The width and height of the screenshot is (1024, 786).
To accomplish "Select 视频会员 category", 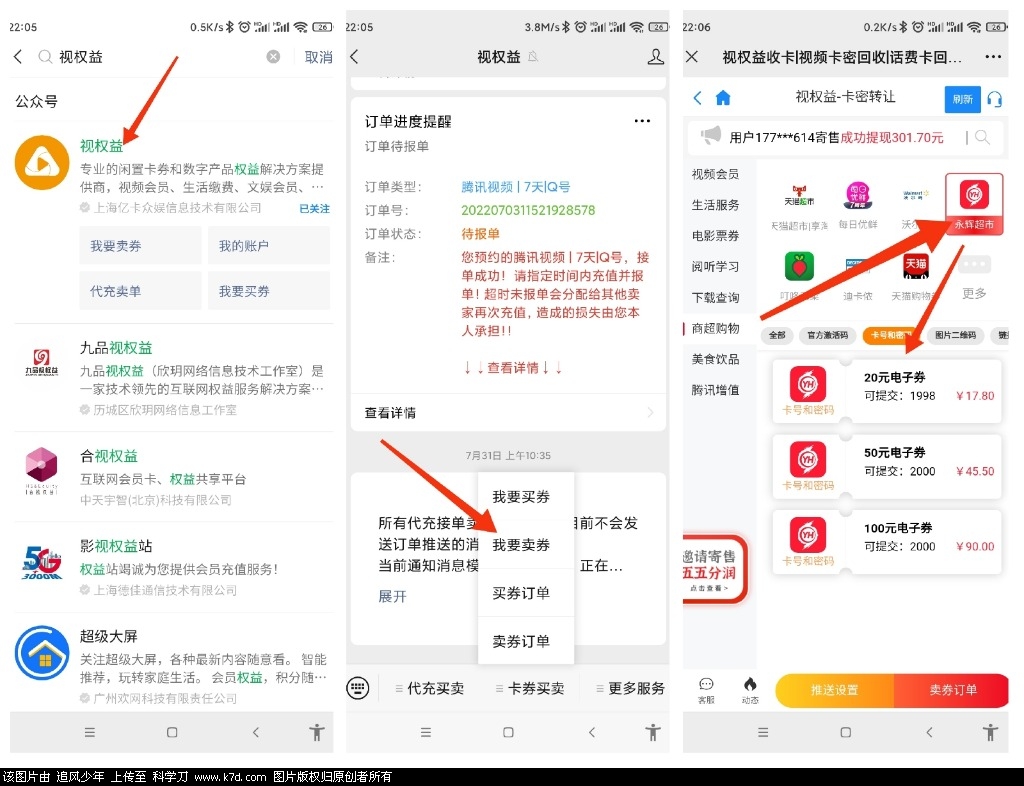I will (716, 174).
